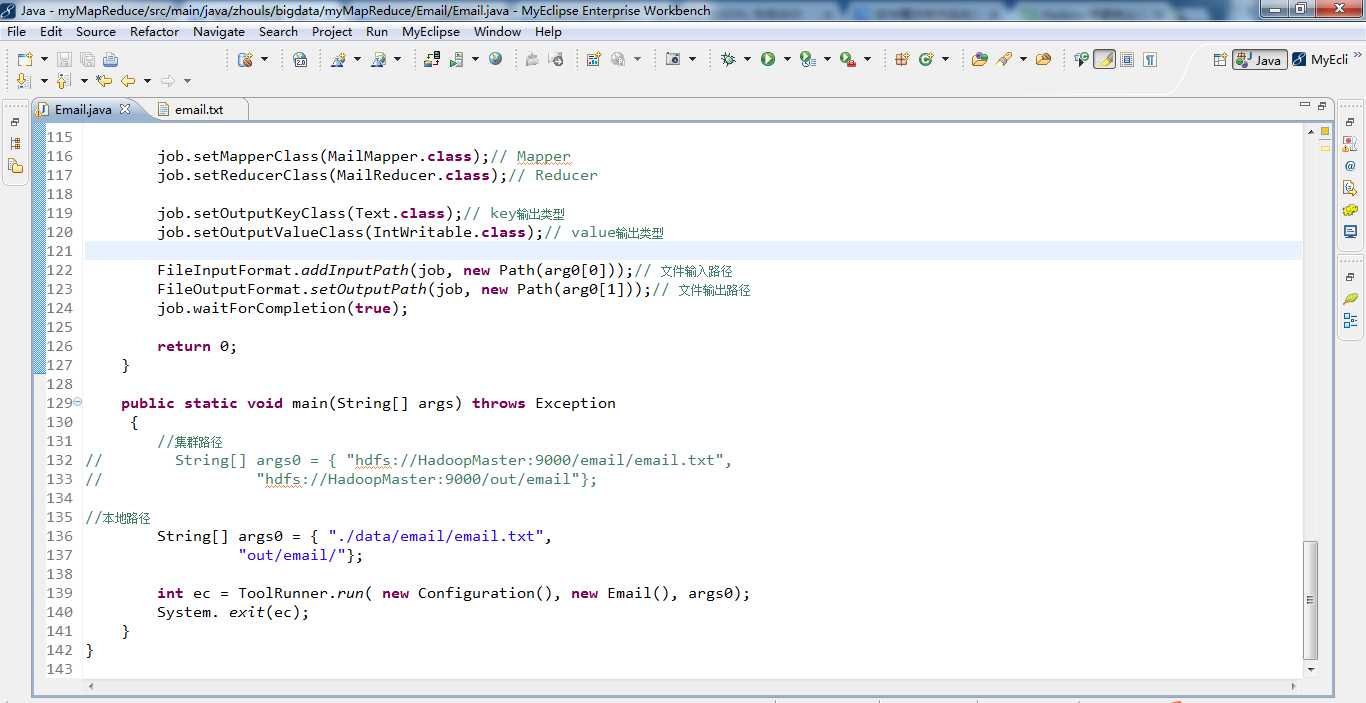Toggle Show Whitespace Characters pilcrow button
The width and height of the screenshot is (1366, 703).
(x=1150, y=59)
